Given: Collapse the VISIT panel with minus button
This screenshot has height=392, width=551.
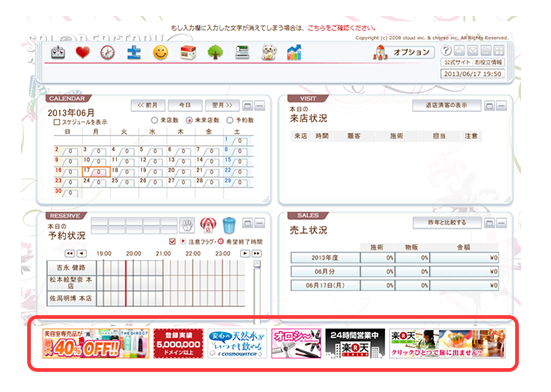Looking at the screenshot, I should coord(501,106).
